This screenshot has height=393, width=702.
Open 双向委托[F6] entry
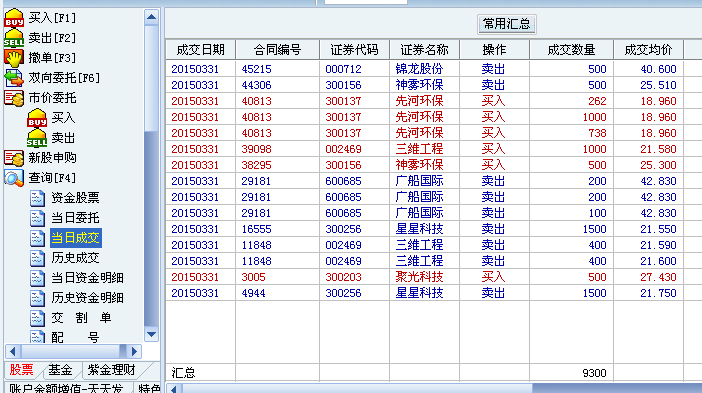pos(64,78)
